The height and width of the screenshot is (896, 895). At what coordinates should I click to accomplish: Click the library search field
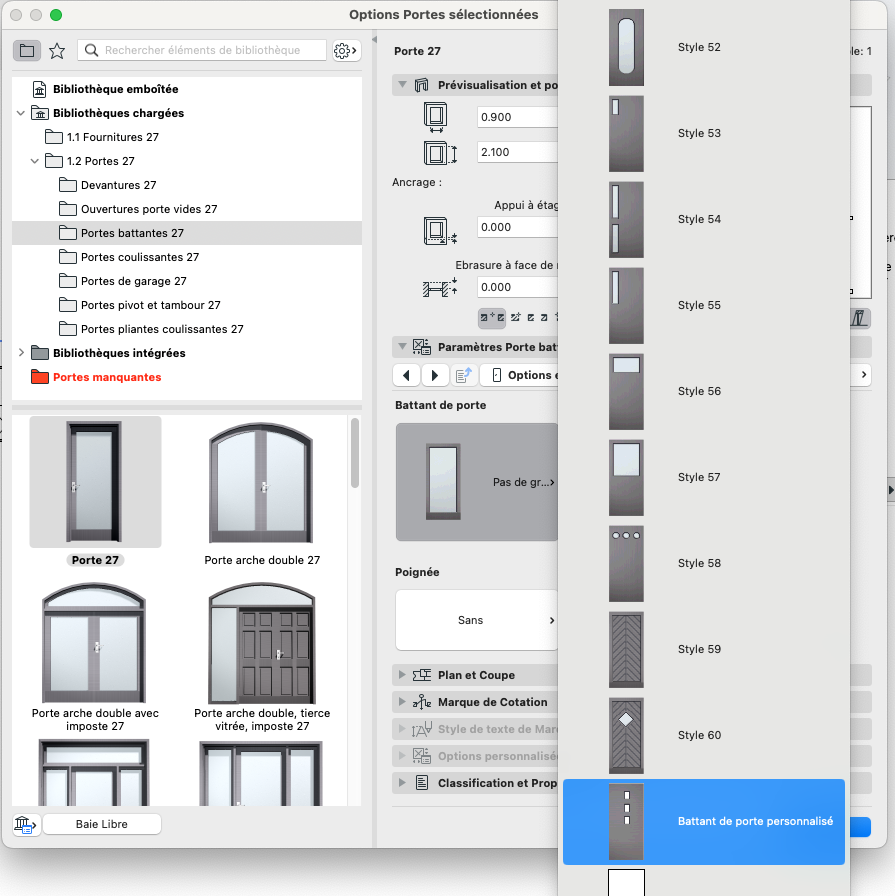pyautogui.click(x=202, y=50)
